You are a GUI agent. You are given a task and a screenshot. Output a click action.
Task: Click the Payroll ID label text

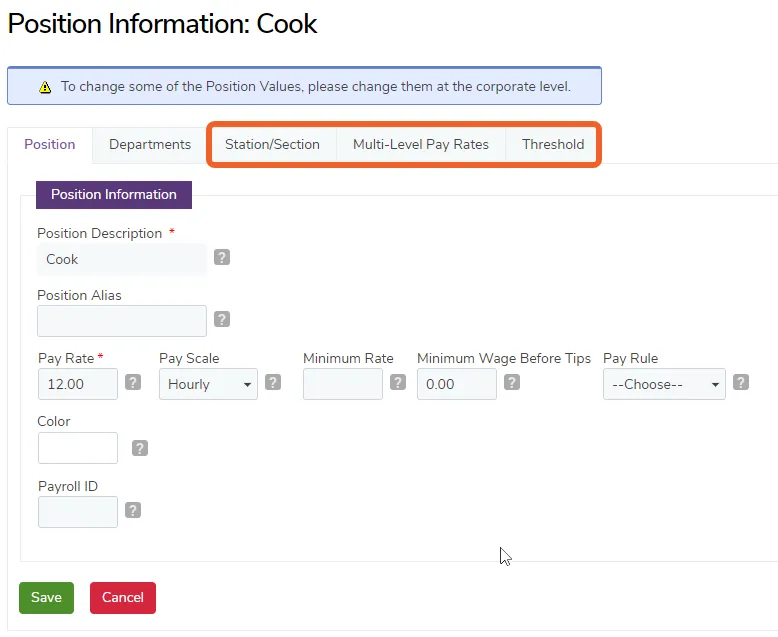pos(68,486)
